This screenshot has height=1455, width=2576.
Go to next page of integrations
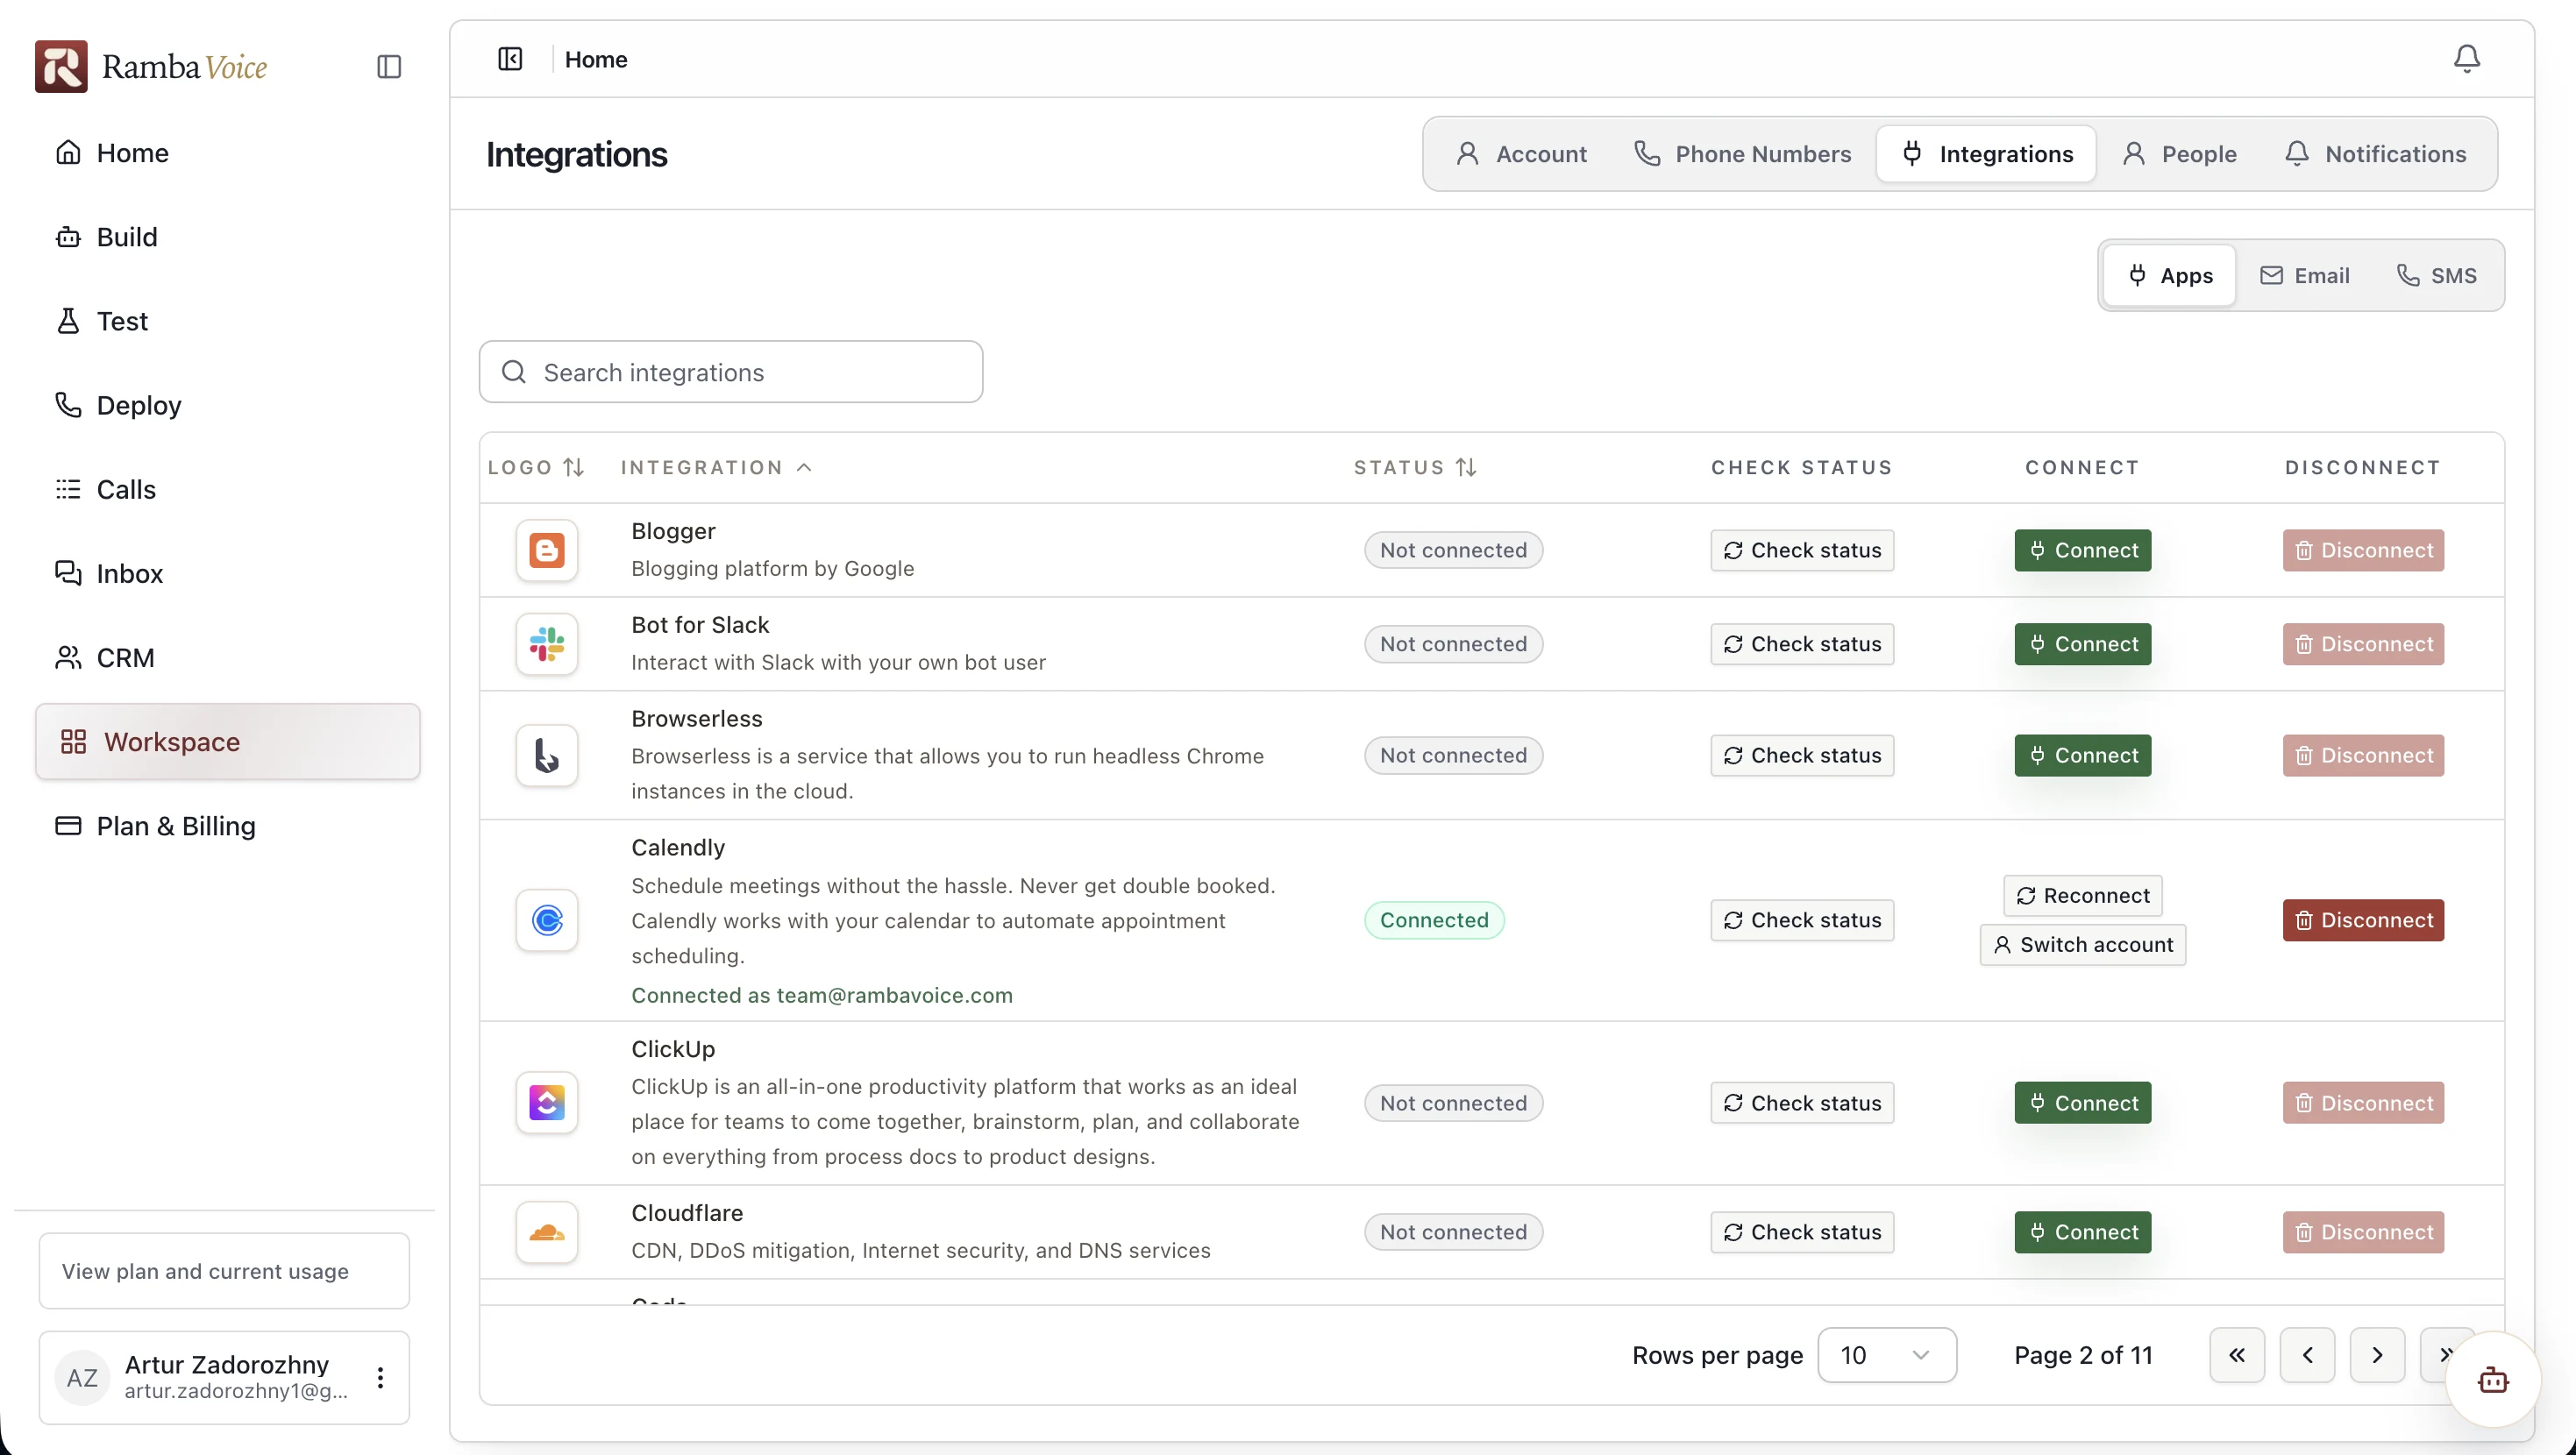pos(2377,1355)
